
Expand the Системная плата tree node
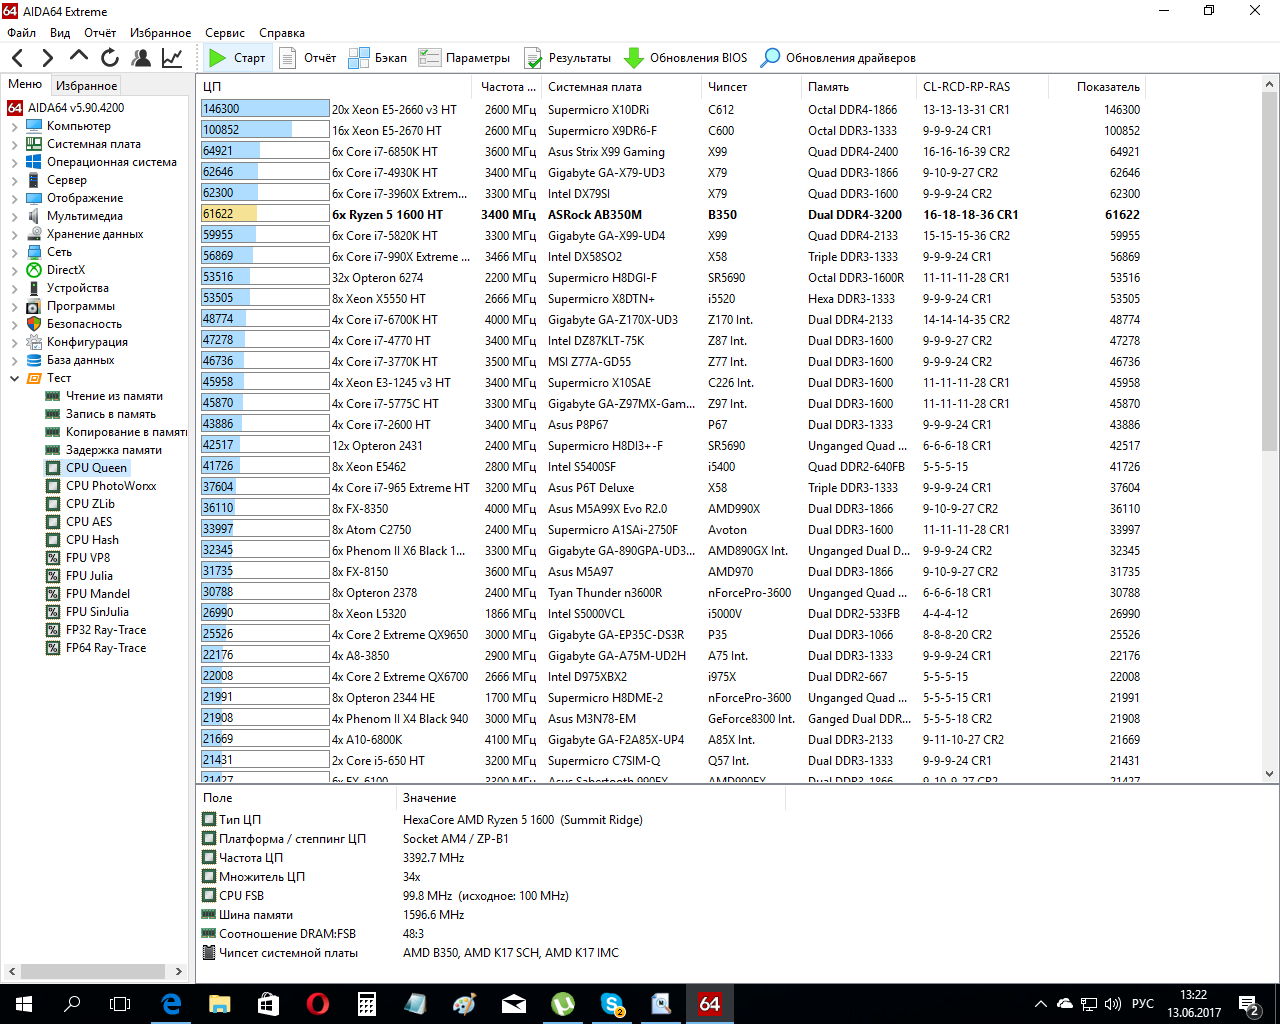point(14,144)
